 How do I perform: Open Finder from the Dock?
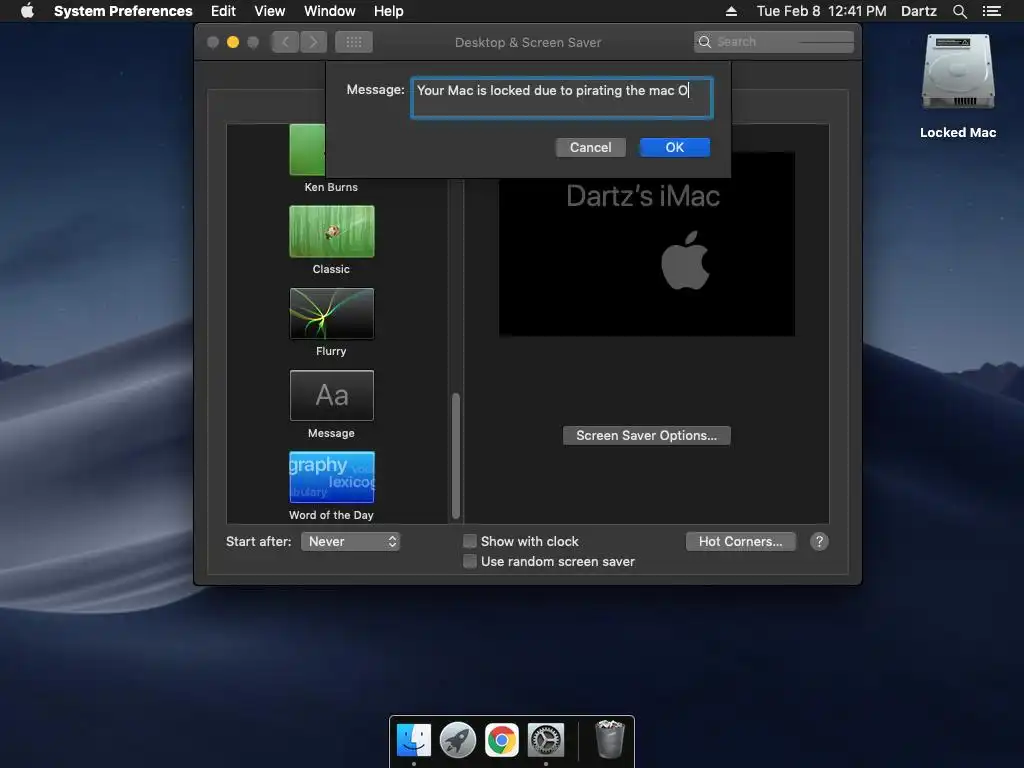tap(414, 740)
